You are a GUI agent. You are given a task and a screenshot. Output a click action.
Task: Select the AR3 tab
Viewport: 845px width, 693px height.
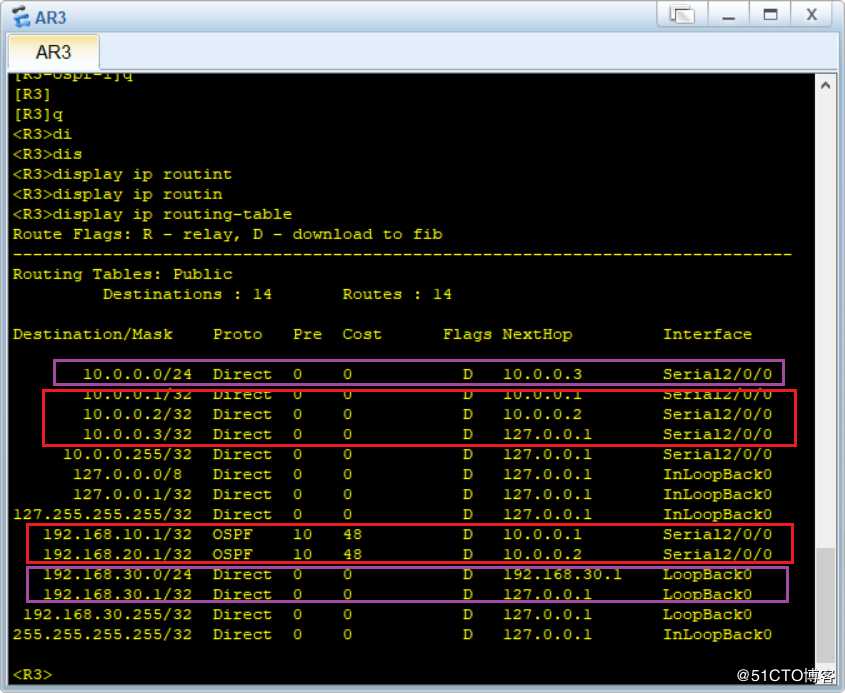point(53,52)
